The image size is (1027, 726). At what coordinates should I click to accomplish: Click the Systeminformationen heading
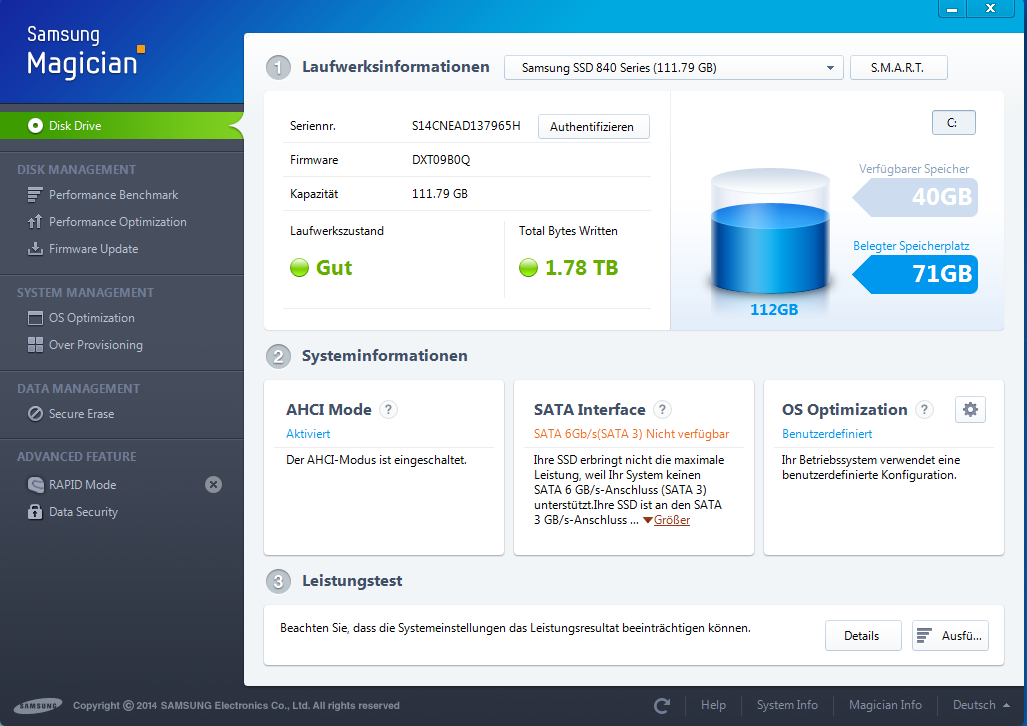tap(384, 356)
